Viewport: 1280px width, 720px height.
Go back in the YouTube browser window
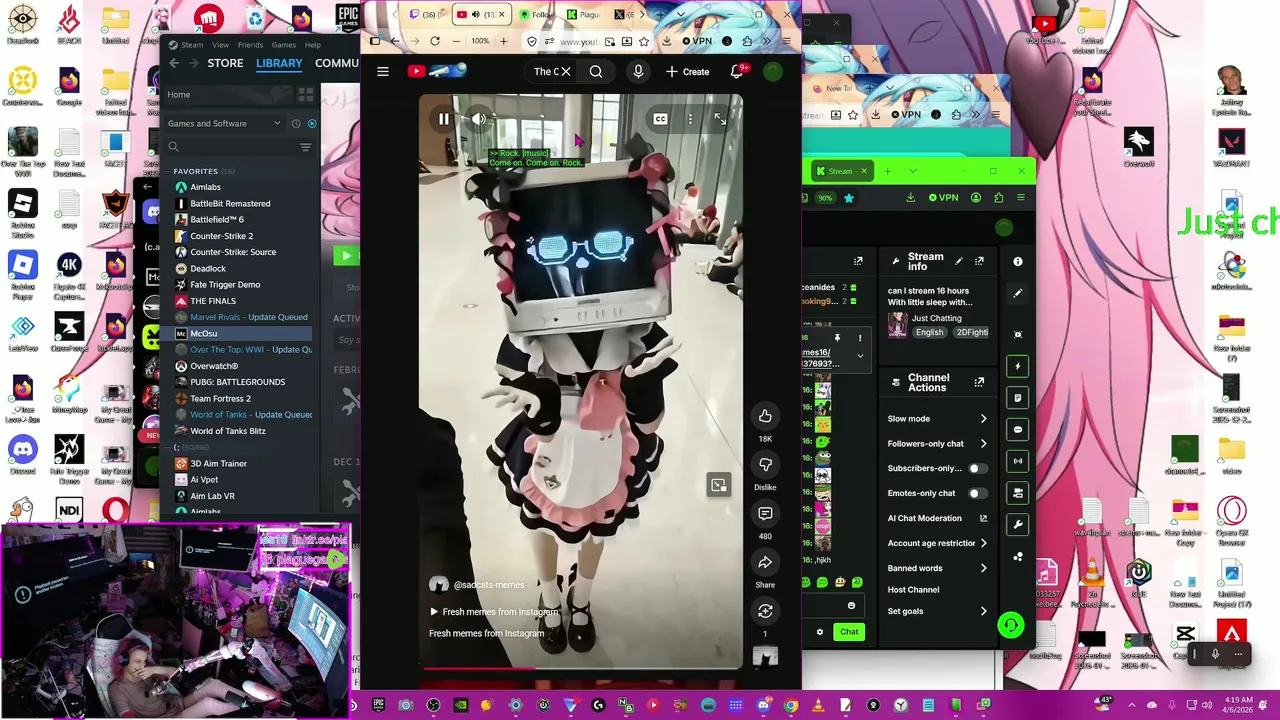coord(394,41)
